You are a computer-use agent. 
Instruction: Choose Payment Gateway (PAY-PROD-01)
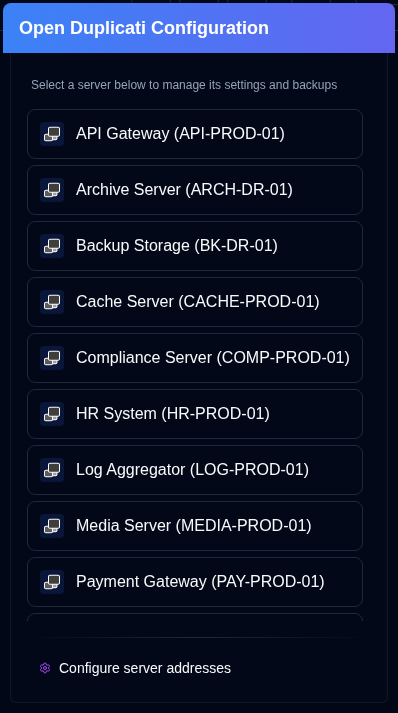195,582
